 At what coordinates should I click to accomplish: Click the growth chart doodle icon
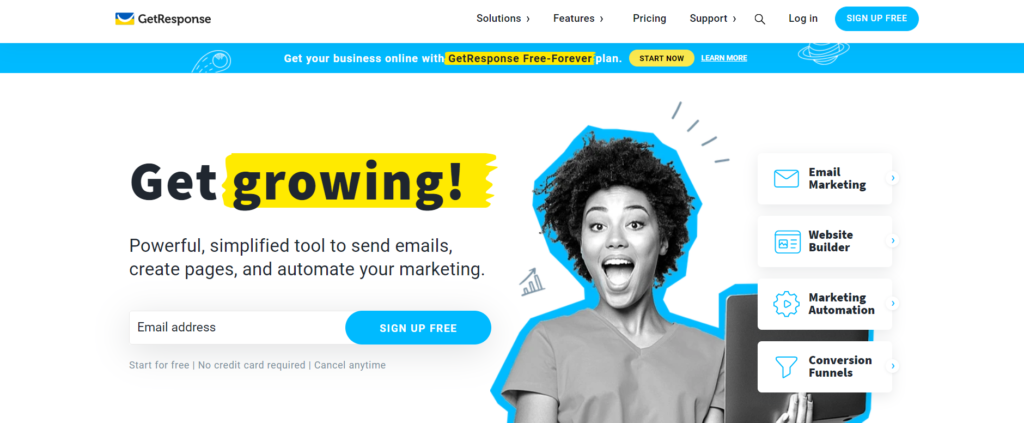532,282
